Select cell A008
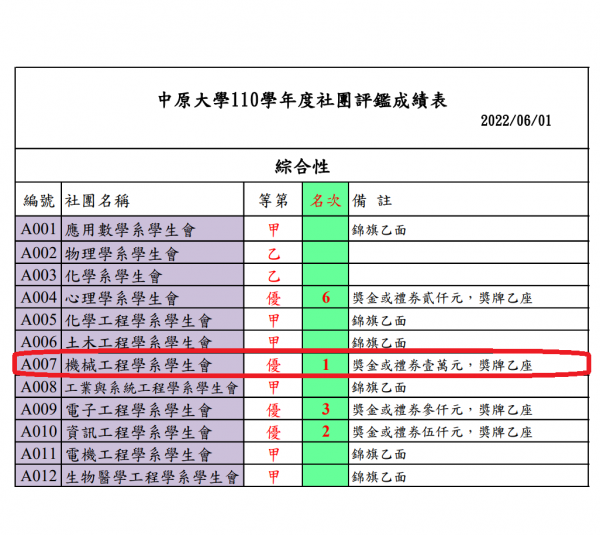Viewport: 600px width, 535px height. [39, 387]
